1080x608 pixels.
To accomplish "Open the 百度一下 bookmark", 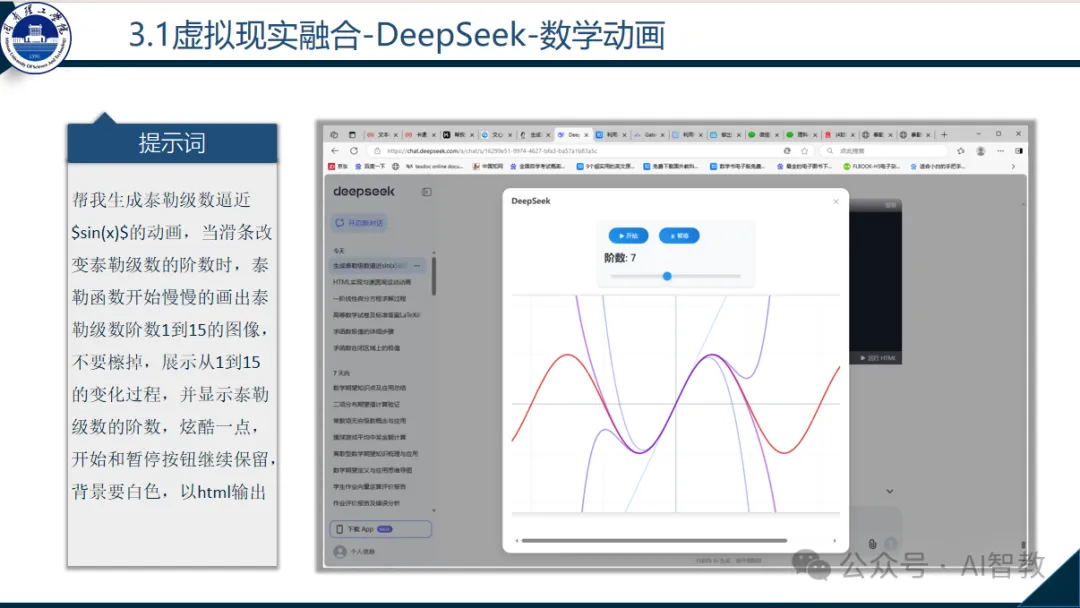I will coord(371,167).
